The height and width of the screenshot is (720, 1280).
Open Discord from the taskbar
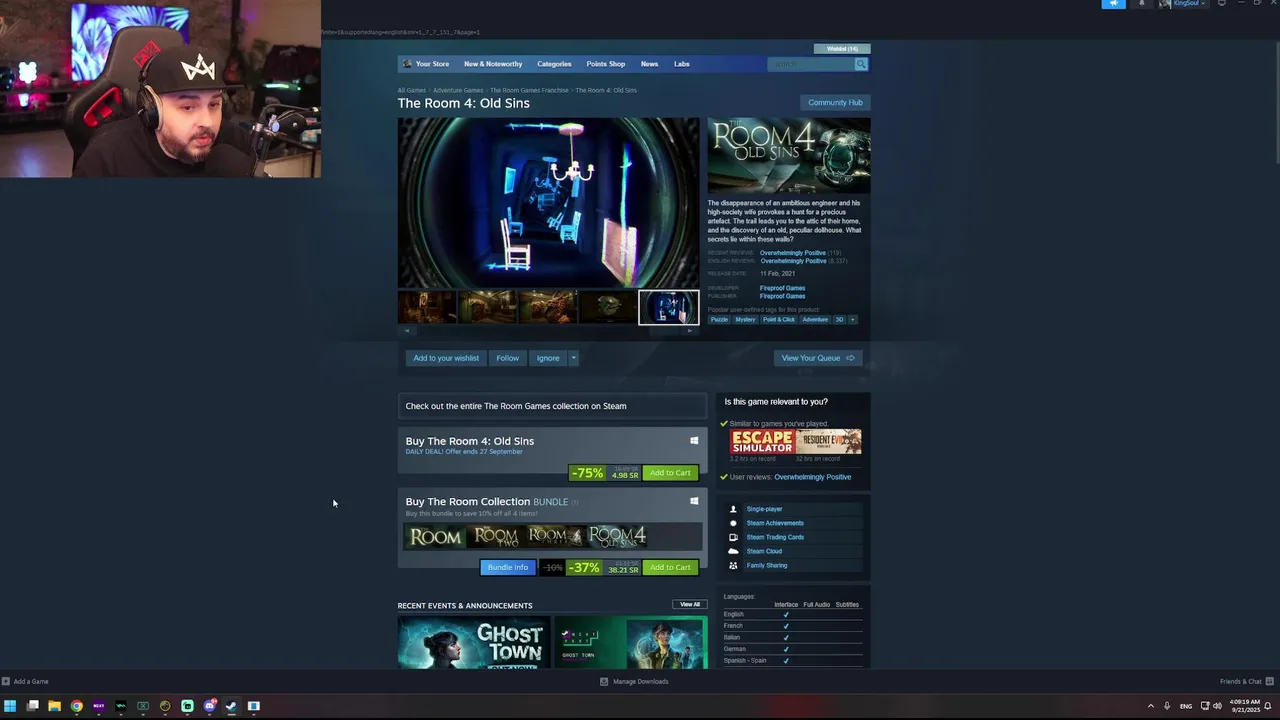209,706
